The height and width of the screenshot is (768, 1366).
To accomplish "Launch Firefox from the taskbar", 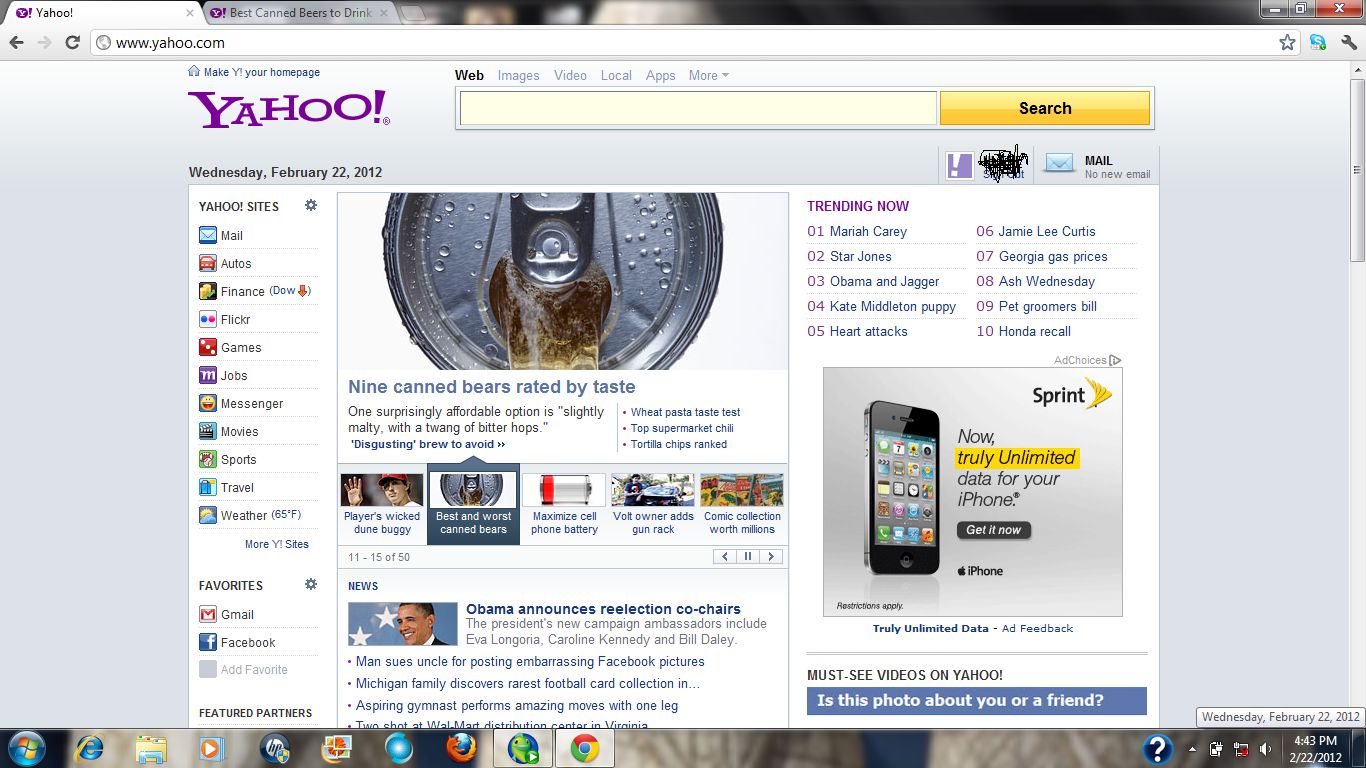I will [x=461, y=748].
